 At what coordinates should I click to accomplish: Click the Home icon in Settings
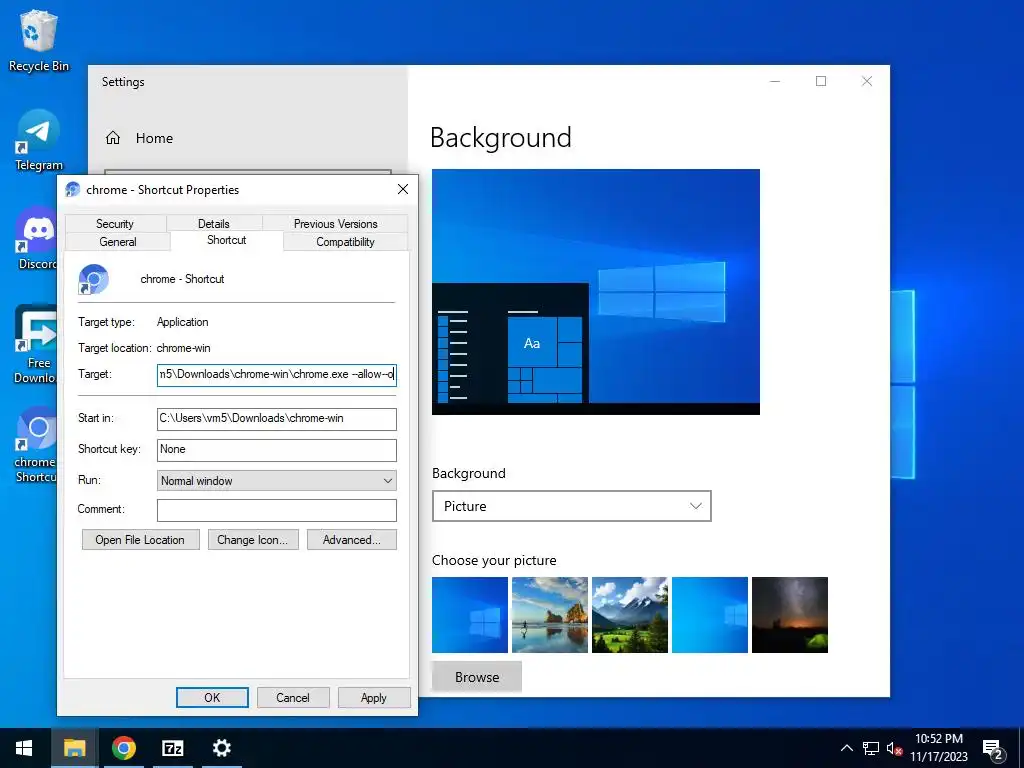point(113,138)
